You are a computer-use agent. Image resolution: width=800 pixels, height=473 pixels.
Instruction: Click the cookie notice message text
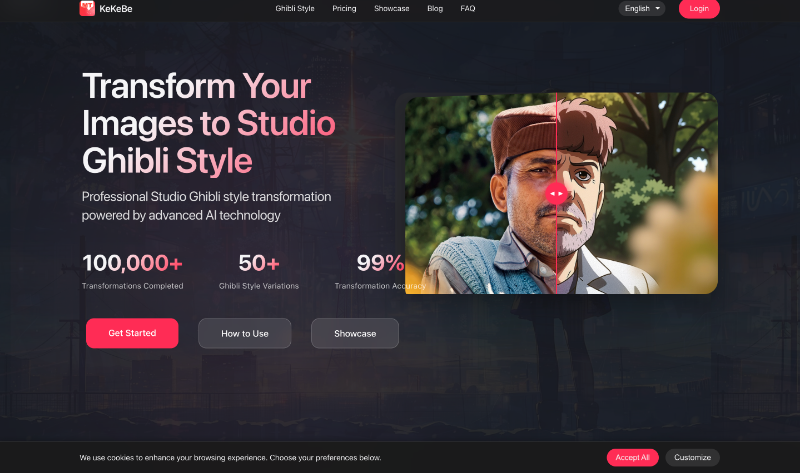[x=231, y=458]
